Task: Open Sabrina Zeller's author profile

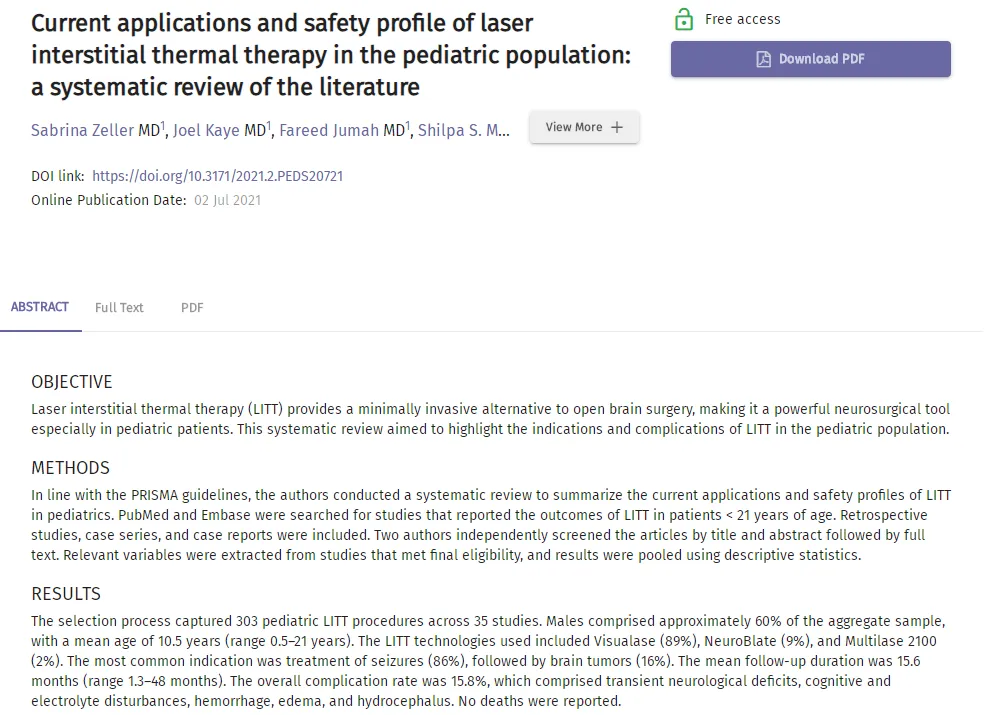Action: click(x=83, y=131)
